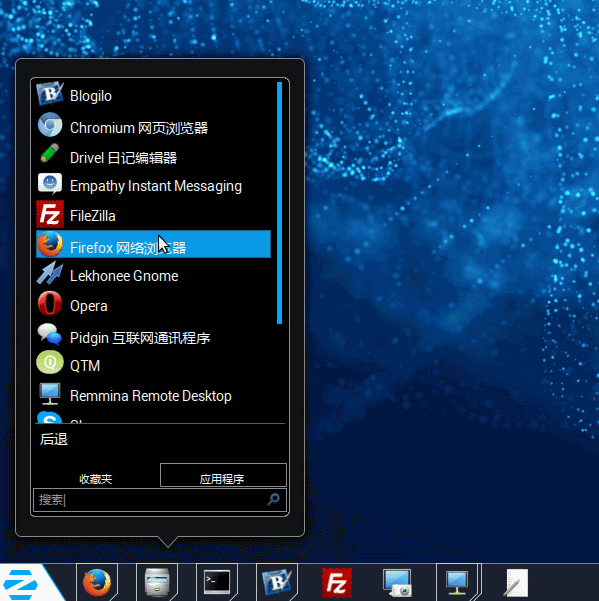Click the 后退 back button
The width and height of the screenshot is (599, 601).
(54, 439)
